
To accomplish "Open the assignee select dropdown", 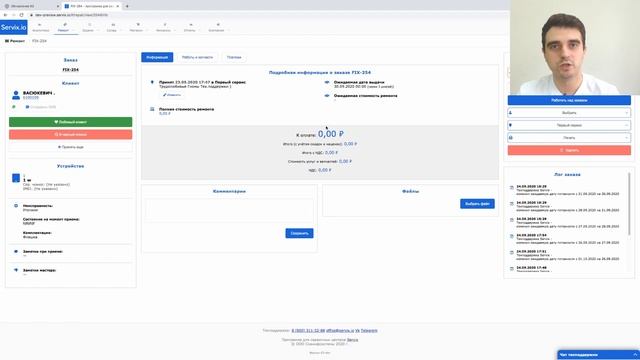I will 569,113.
